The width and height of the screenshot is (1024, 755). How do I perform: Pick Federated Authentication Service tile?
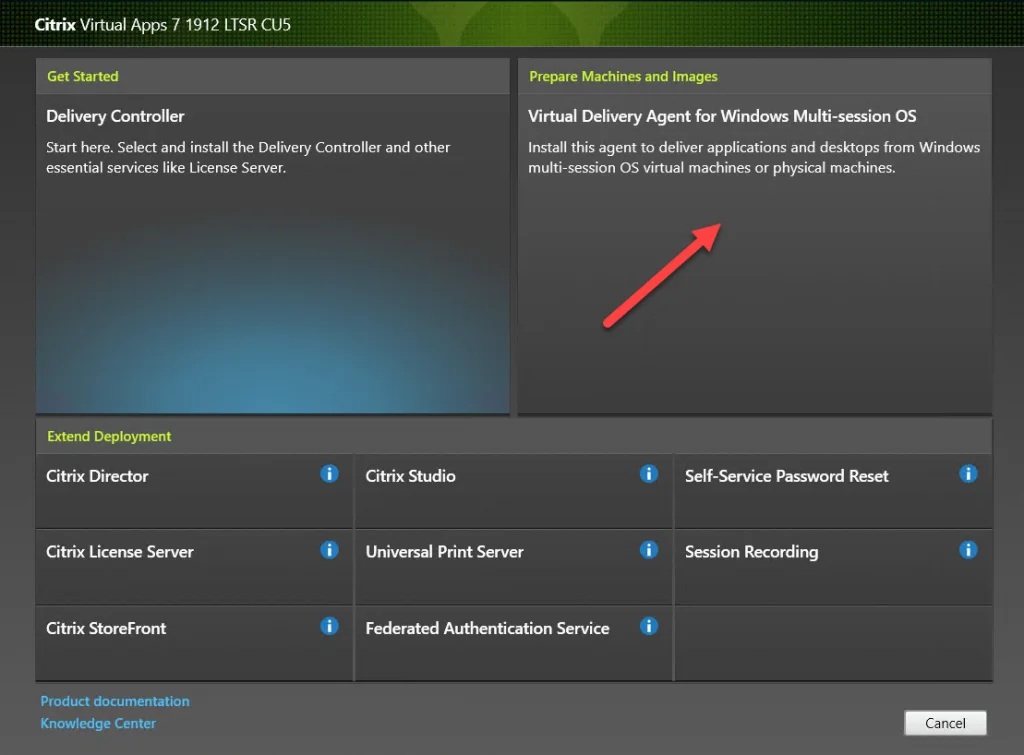pos(513,643)
